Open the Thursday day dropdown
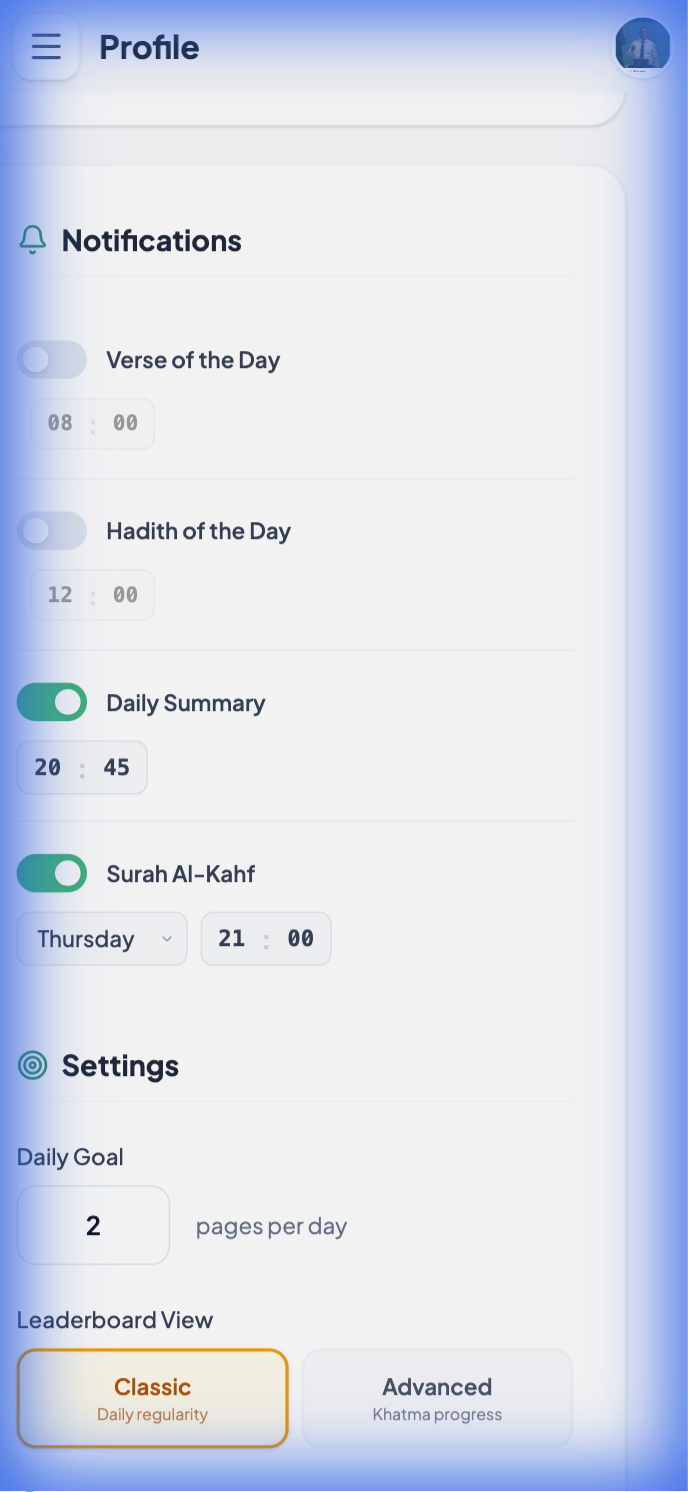Image resolution: width=688 pixels, height=1492 pixels. click(102, 939)
